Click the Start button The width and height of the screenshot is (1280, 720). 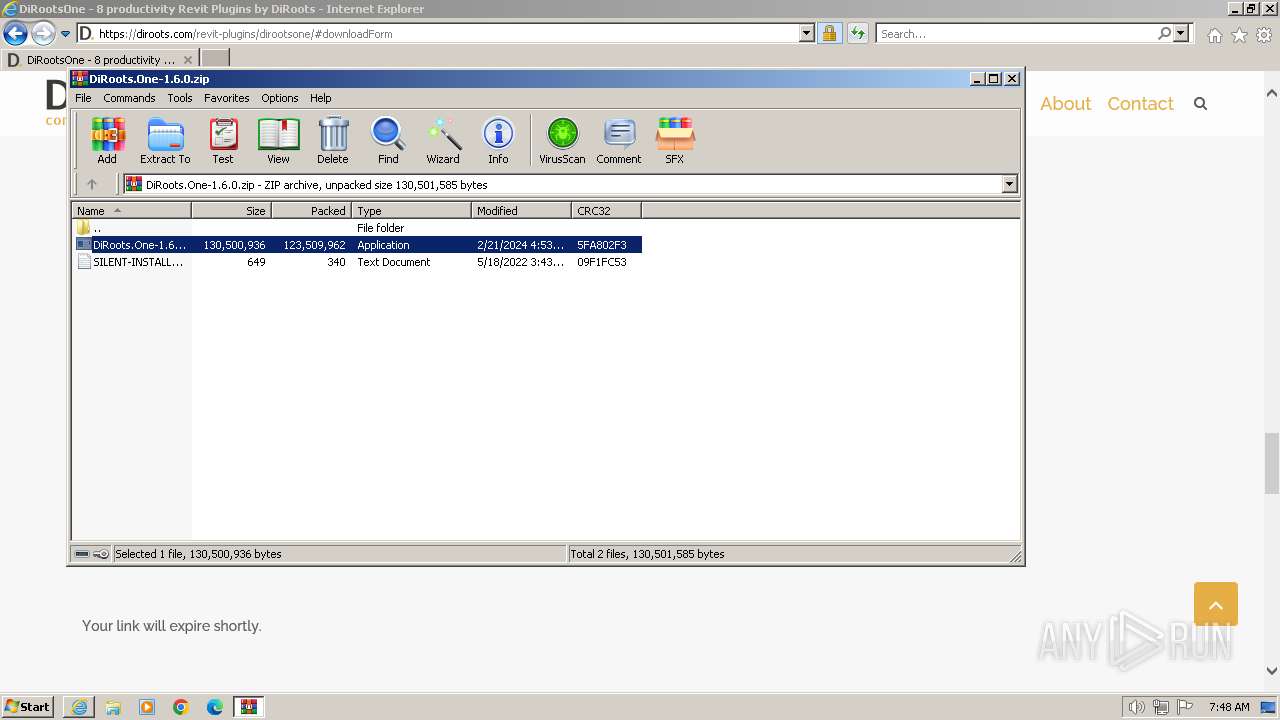29,707
